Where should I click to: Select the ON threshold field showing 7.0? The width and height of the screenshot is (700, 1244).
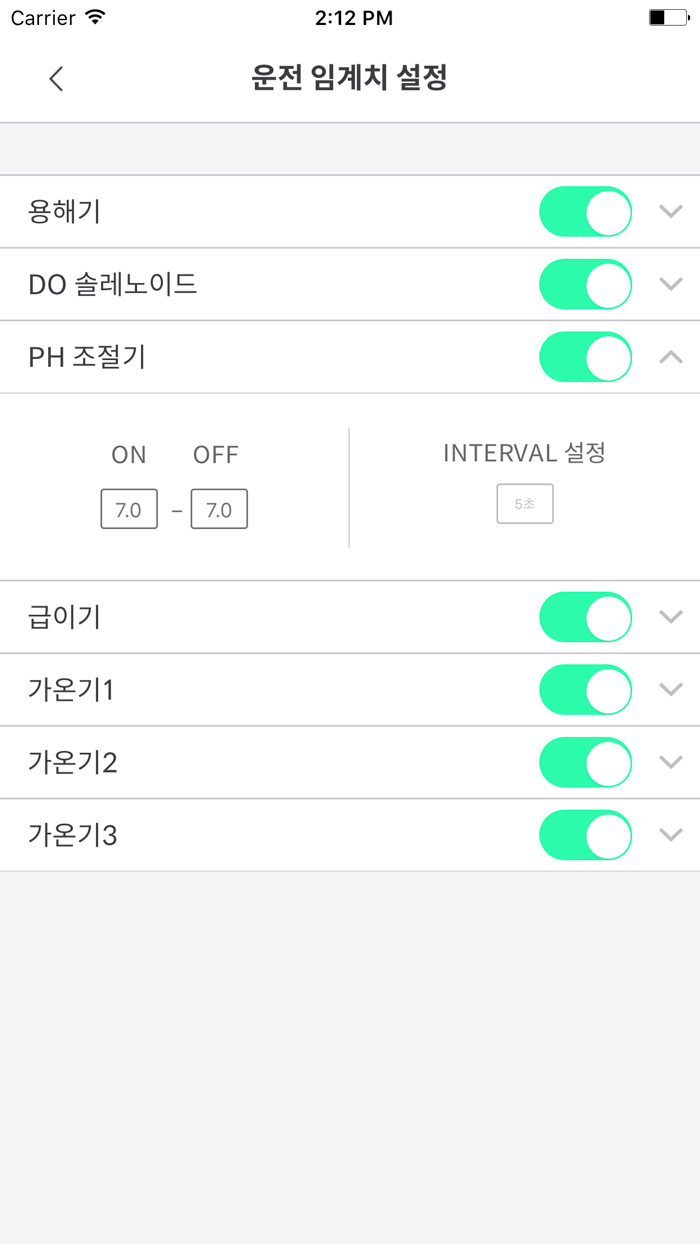click(129, 509)
